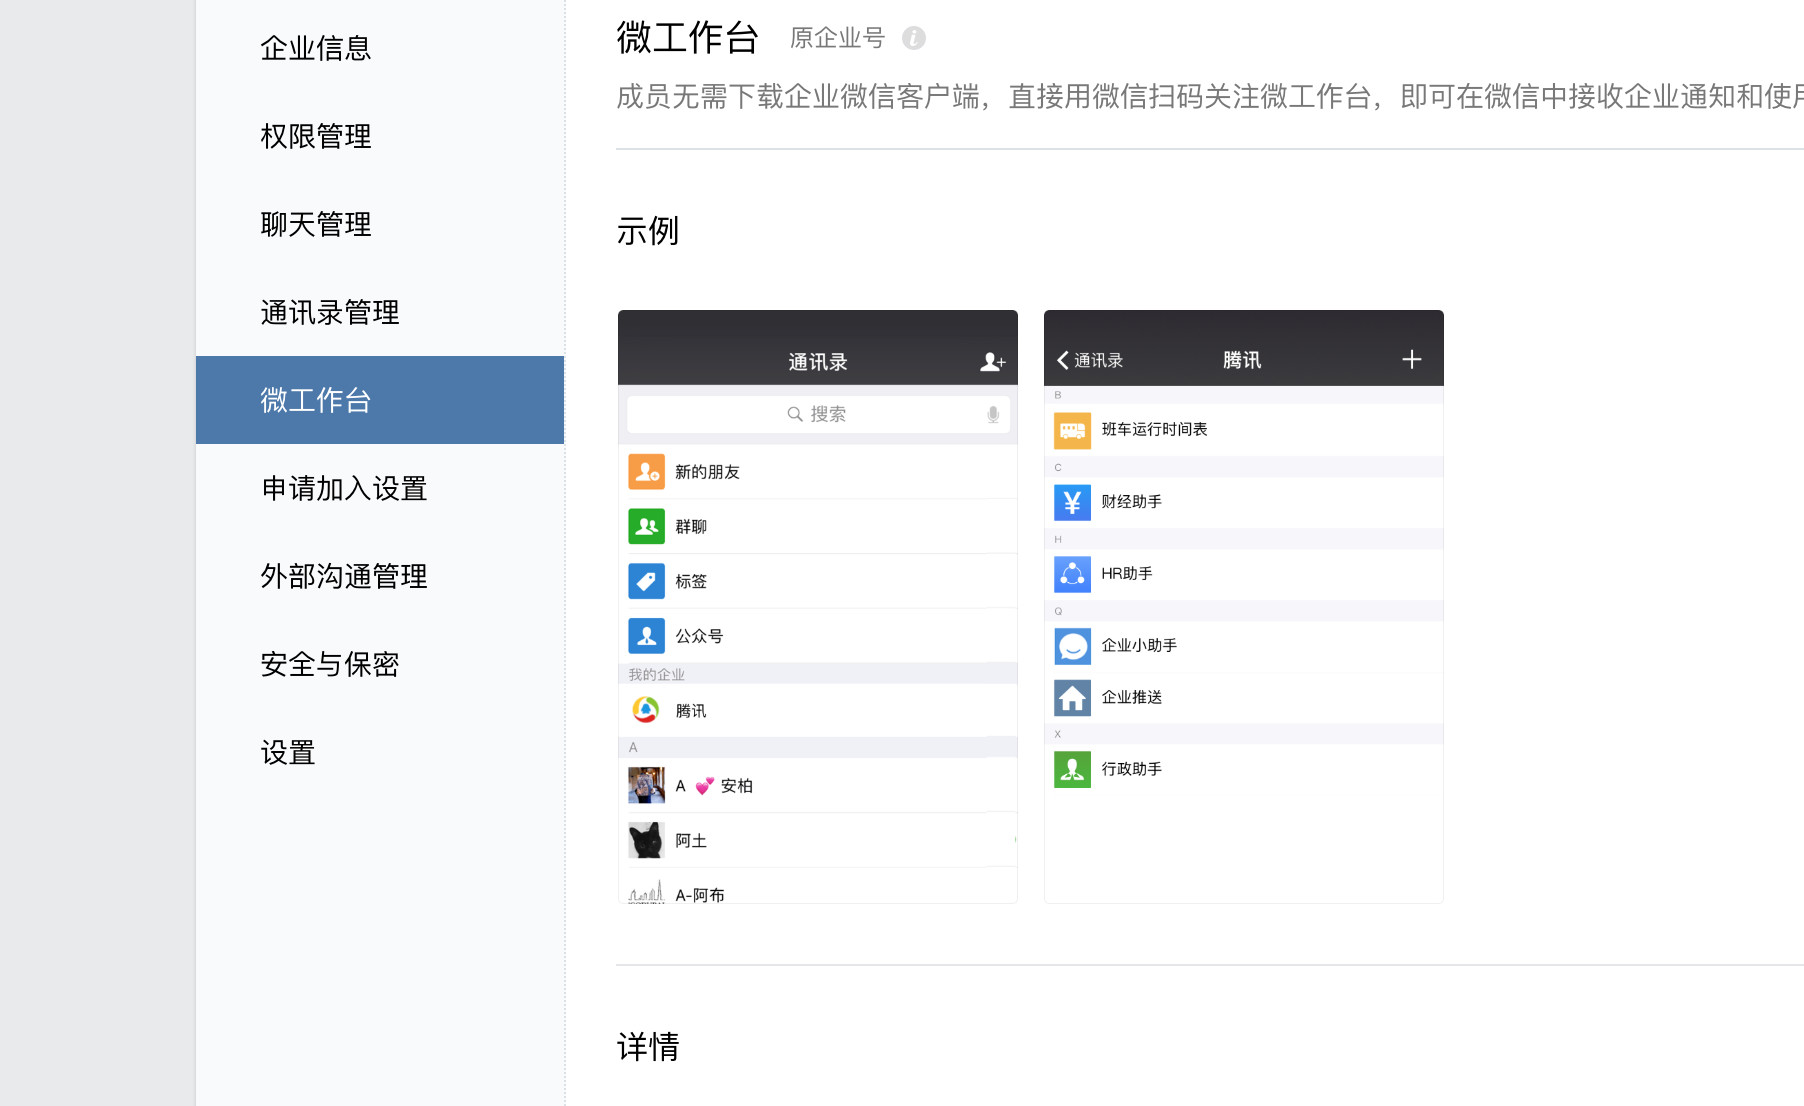Select 聊天管理 in the sidebar

click(x=380, y=224)
